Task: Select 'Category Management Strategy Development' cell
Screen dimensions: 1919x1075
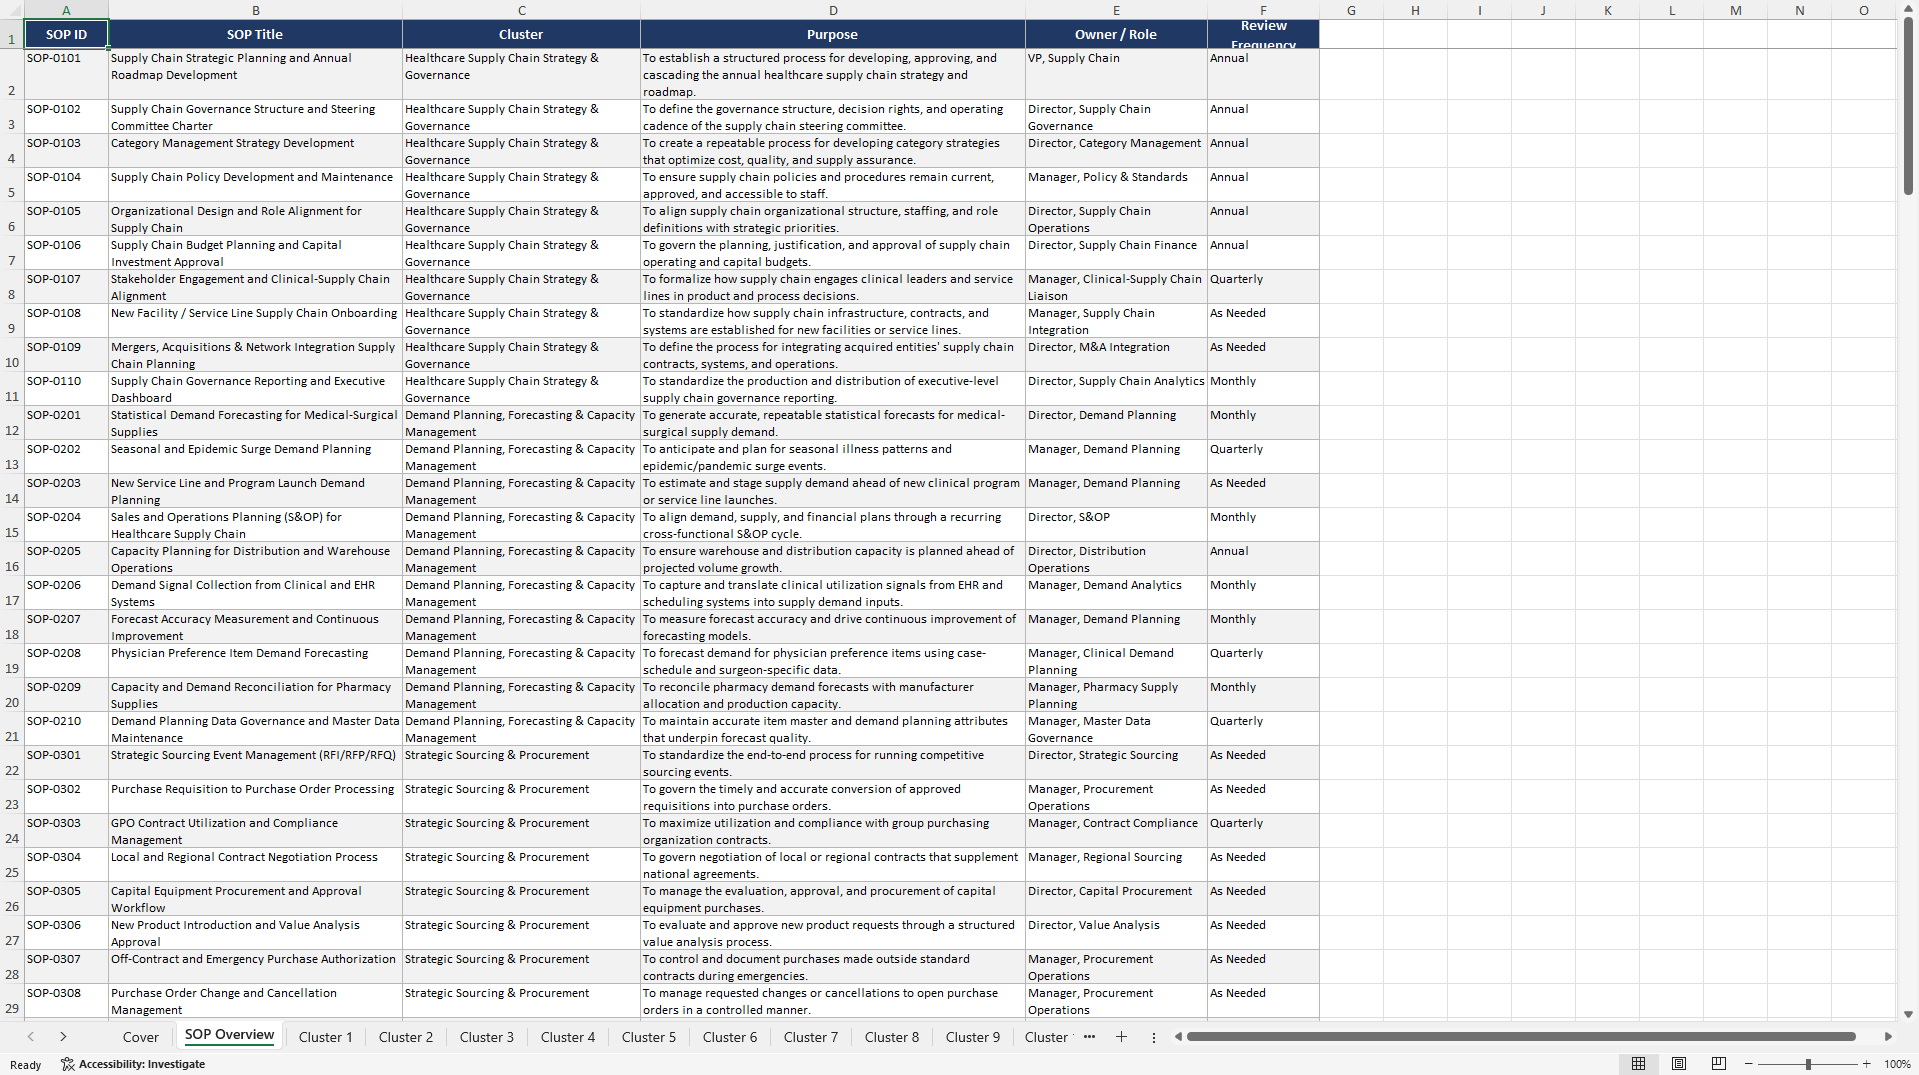Action: pos(255,150)
